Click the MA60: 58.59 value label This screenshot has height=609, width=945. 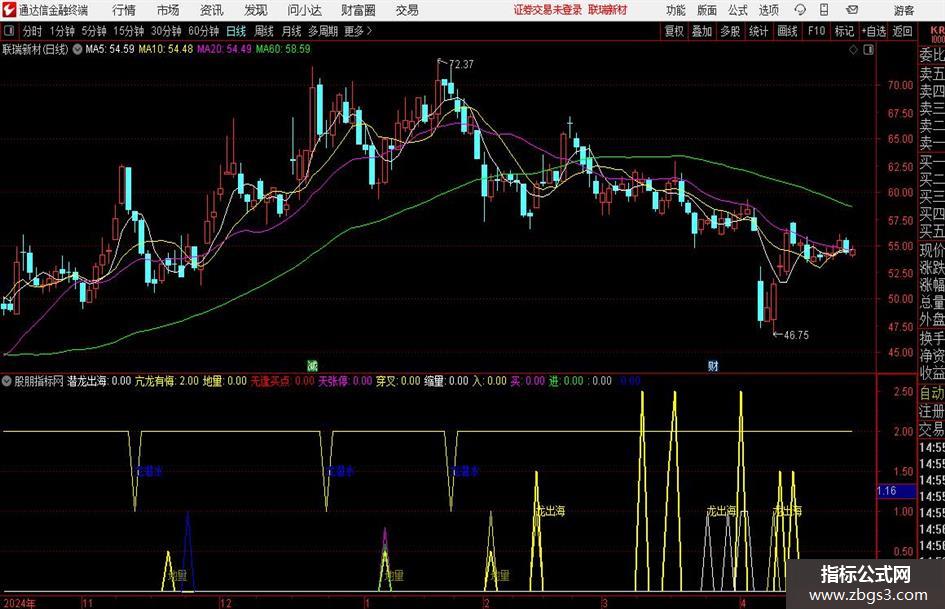coord(283,49)
